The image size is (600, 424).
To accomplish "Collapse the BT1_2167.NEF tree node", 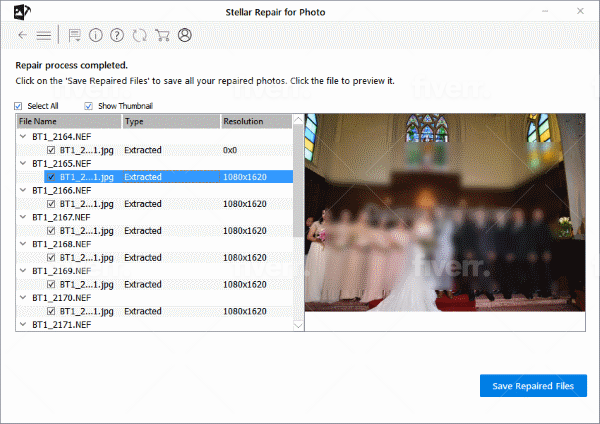I will [x=23, y=217].
